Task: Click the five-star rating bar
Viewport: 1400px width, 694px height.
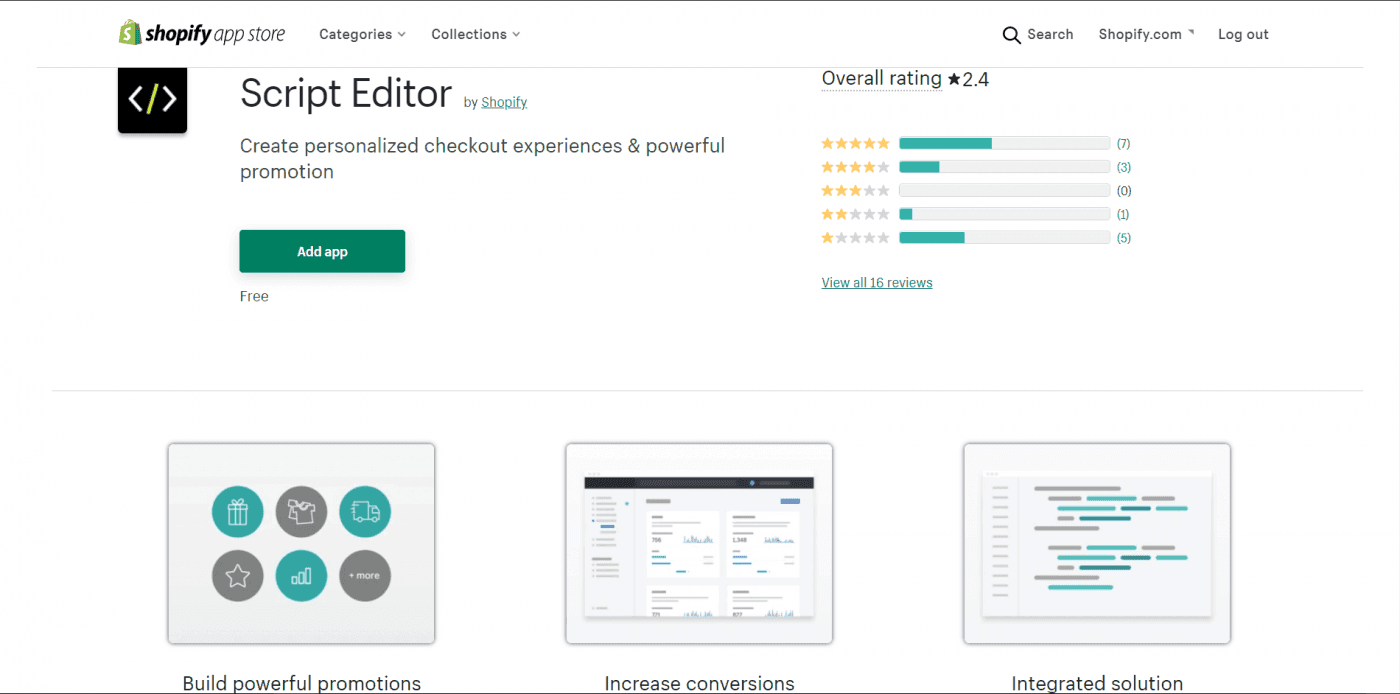Action: click(x=1004, y=143)
